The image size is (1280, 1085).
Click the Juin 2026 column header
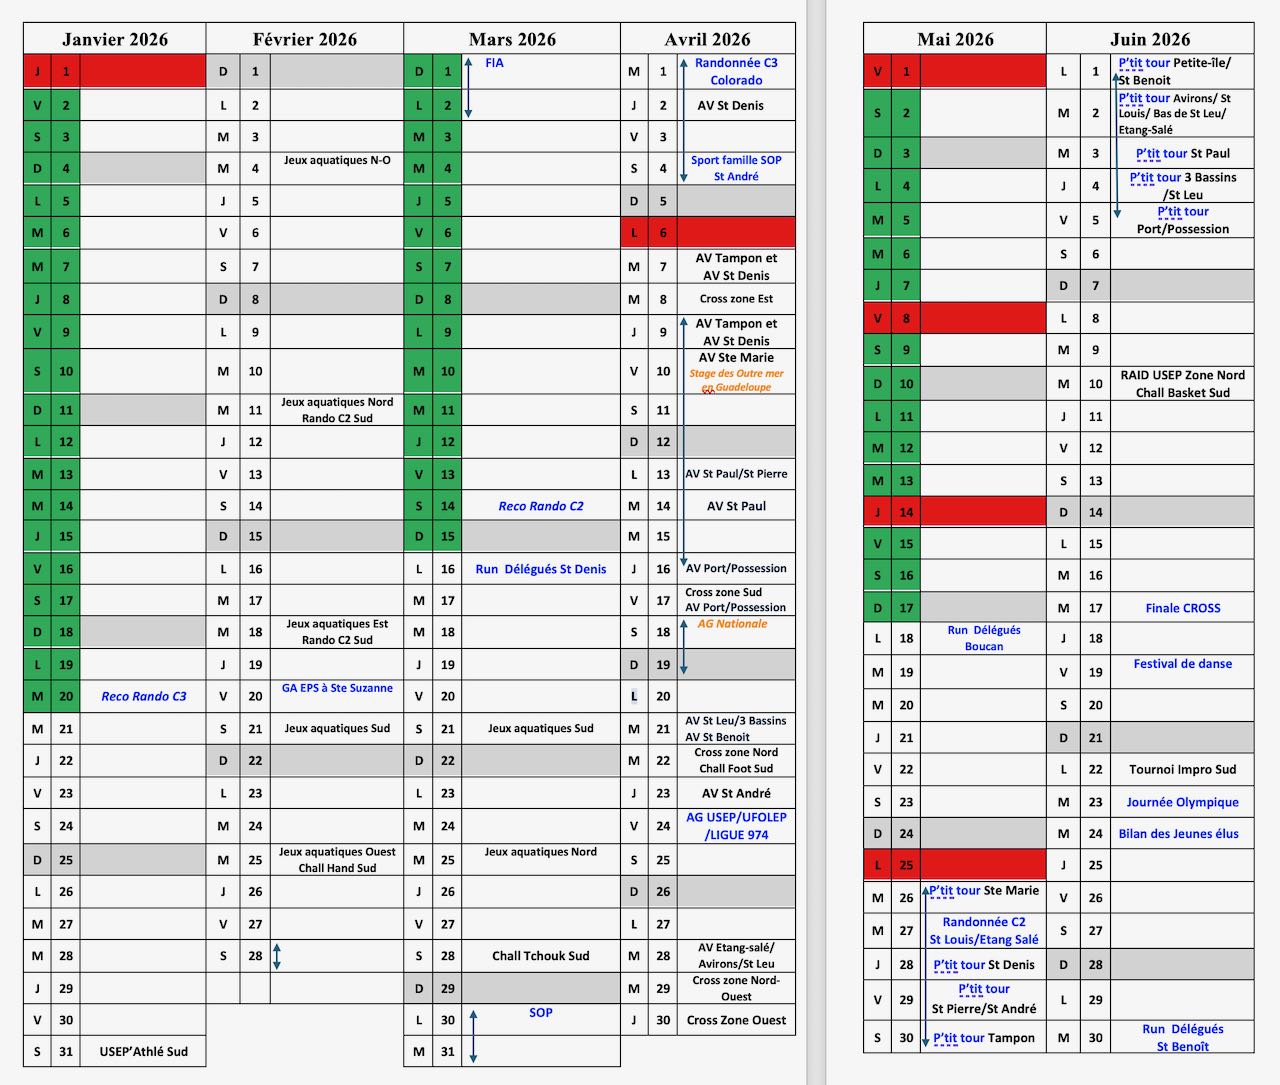(x=1150, y=40)
